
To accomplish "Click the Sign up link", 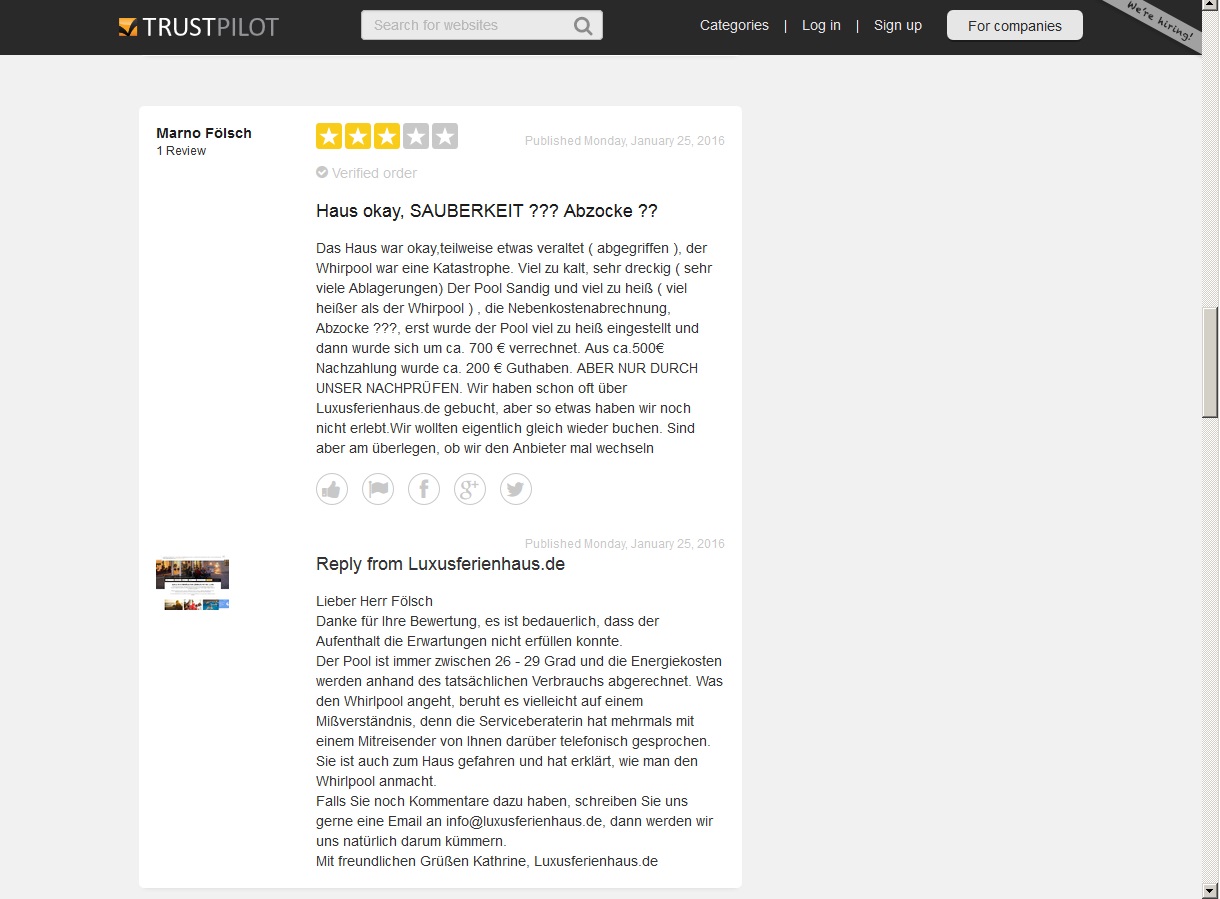I will click(898, 26).
